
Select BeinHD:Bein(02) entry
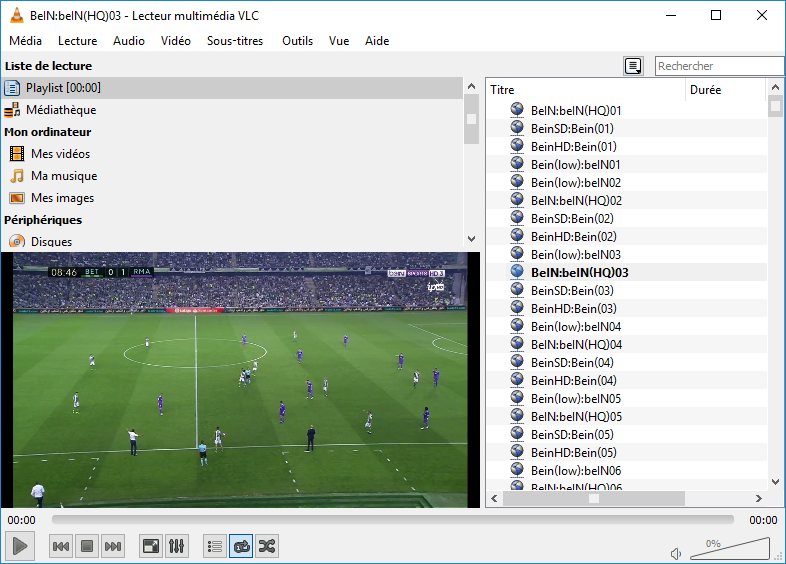tap(627, 237)
